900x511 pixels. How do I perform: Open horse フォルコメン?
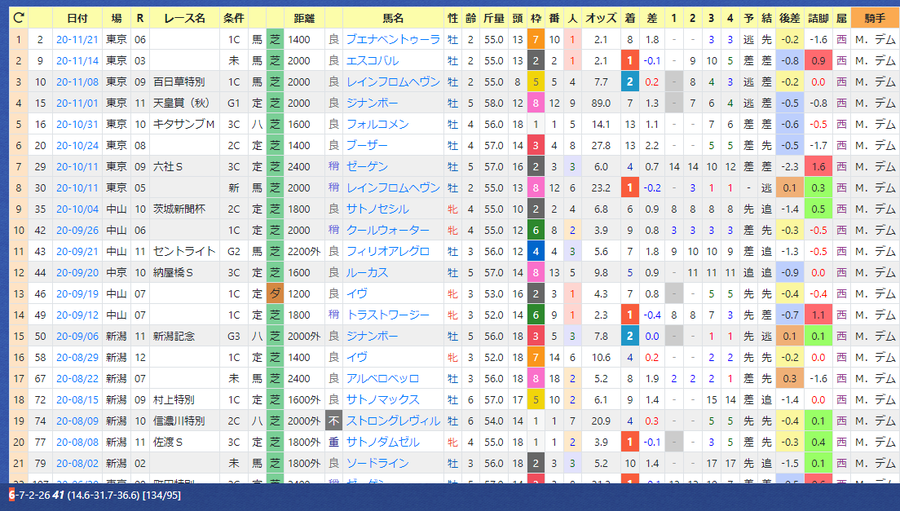click(x=378, y=125)
